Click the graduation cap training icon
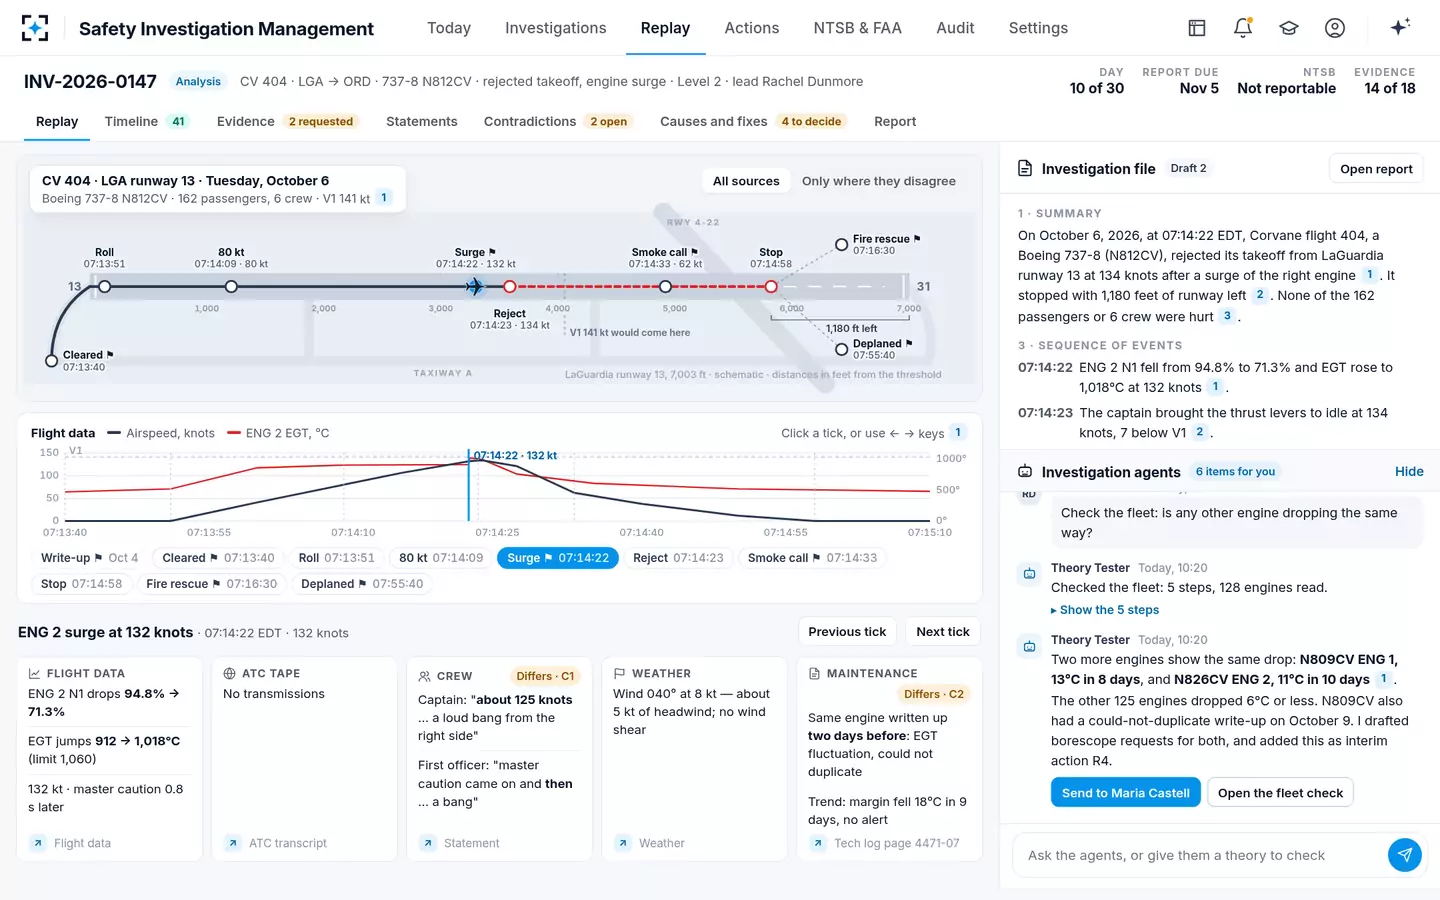Image resolution: width=1440 pixels, height=900 pixels. pos(1289,28)
